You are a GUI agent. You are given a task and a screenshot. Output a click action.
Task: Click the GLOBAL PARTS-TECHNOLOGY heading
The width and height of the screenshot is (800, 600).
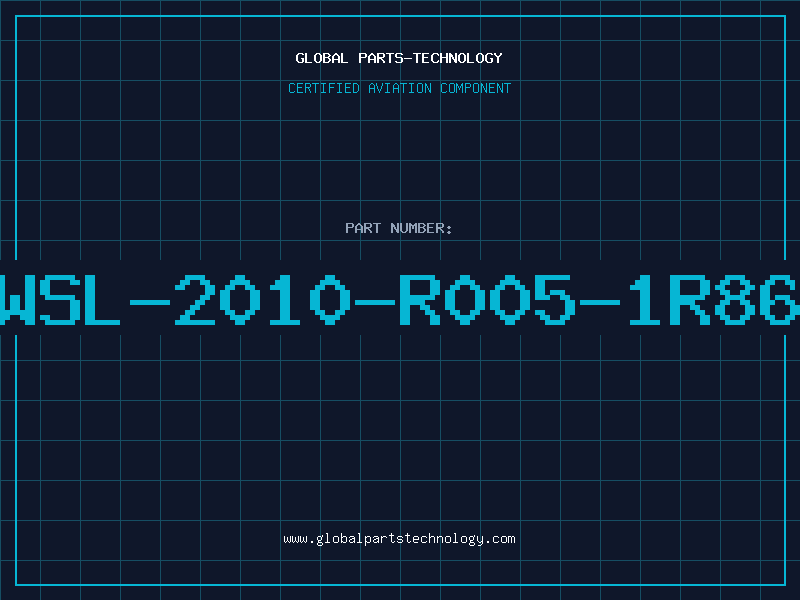pyautogui.click(x=399, y=58)
